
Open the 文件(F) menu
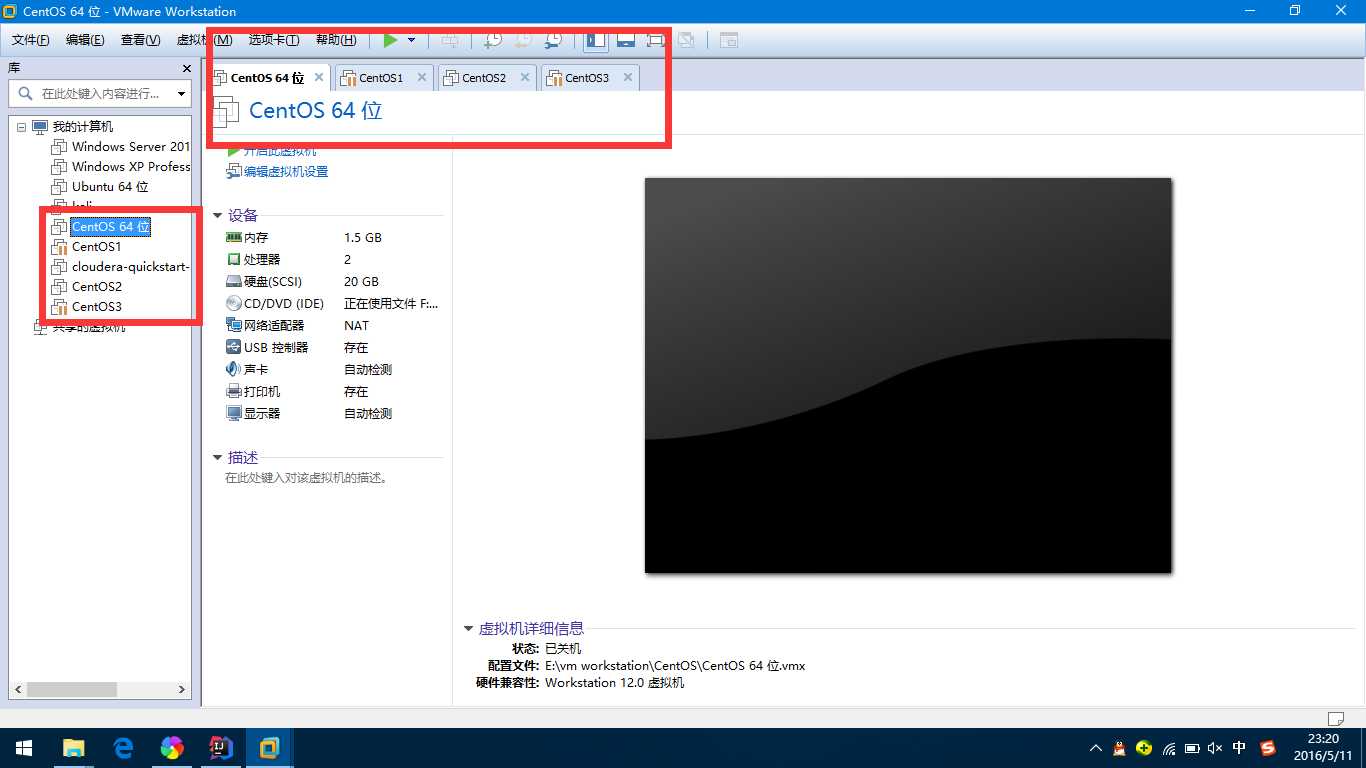31,40
